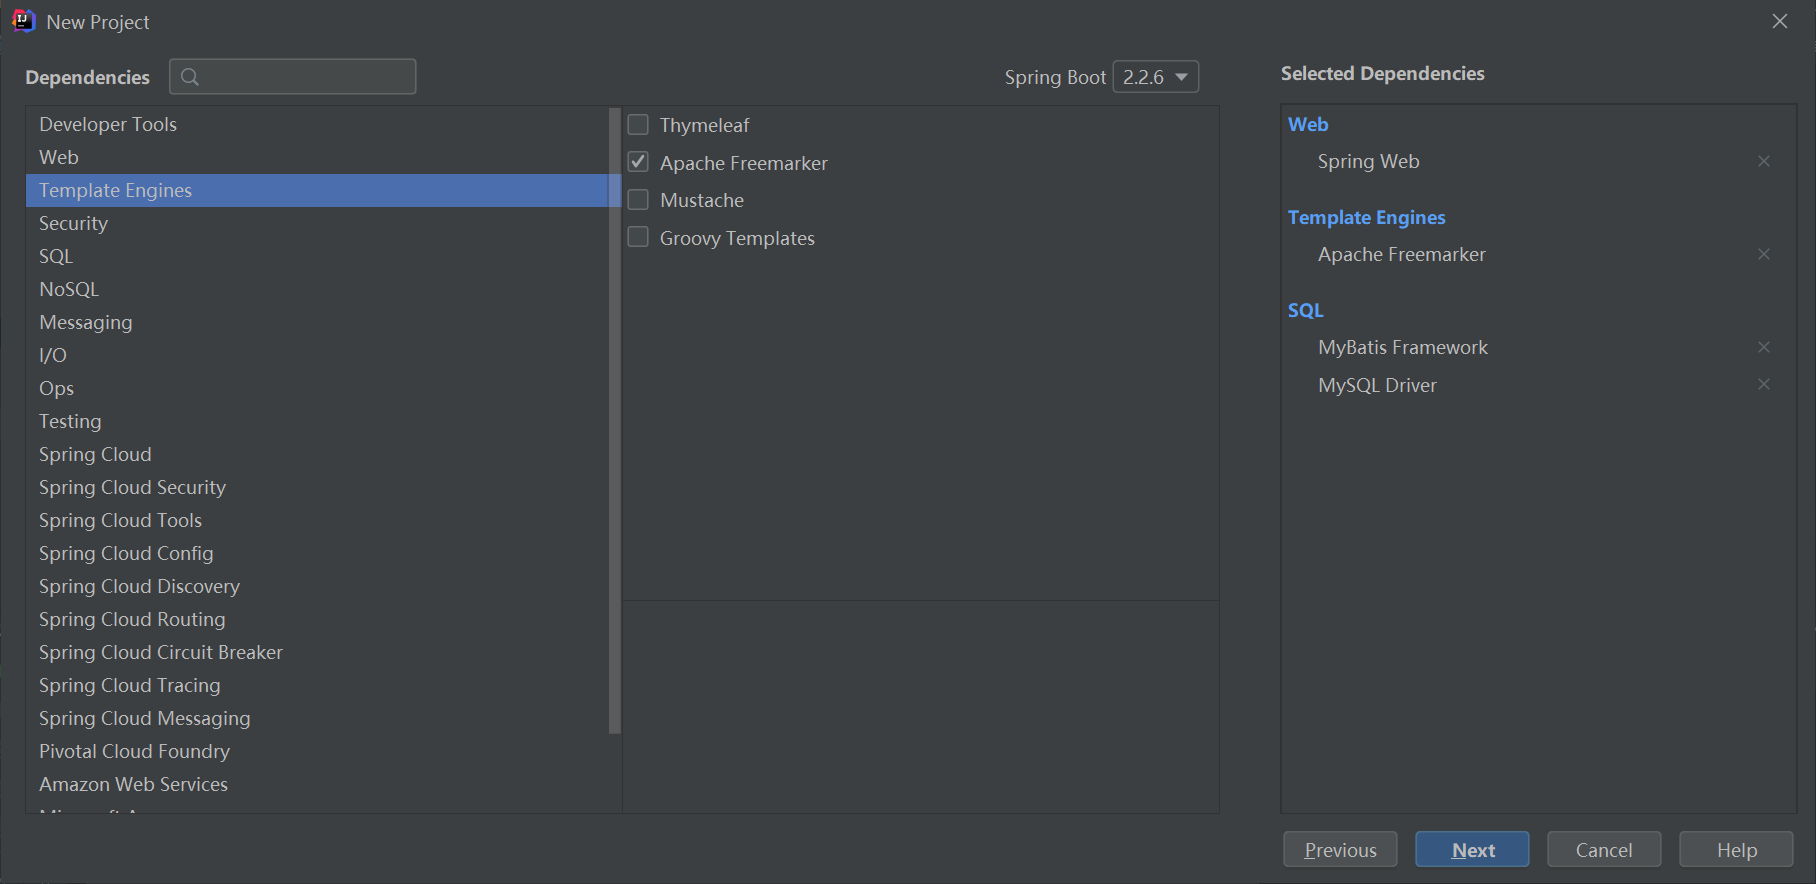Click the Cancel button
The width and height of the screenshot is (1816, 884).
1604,849
